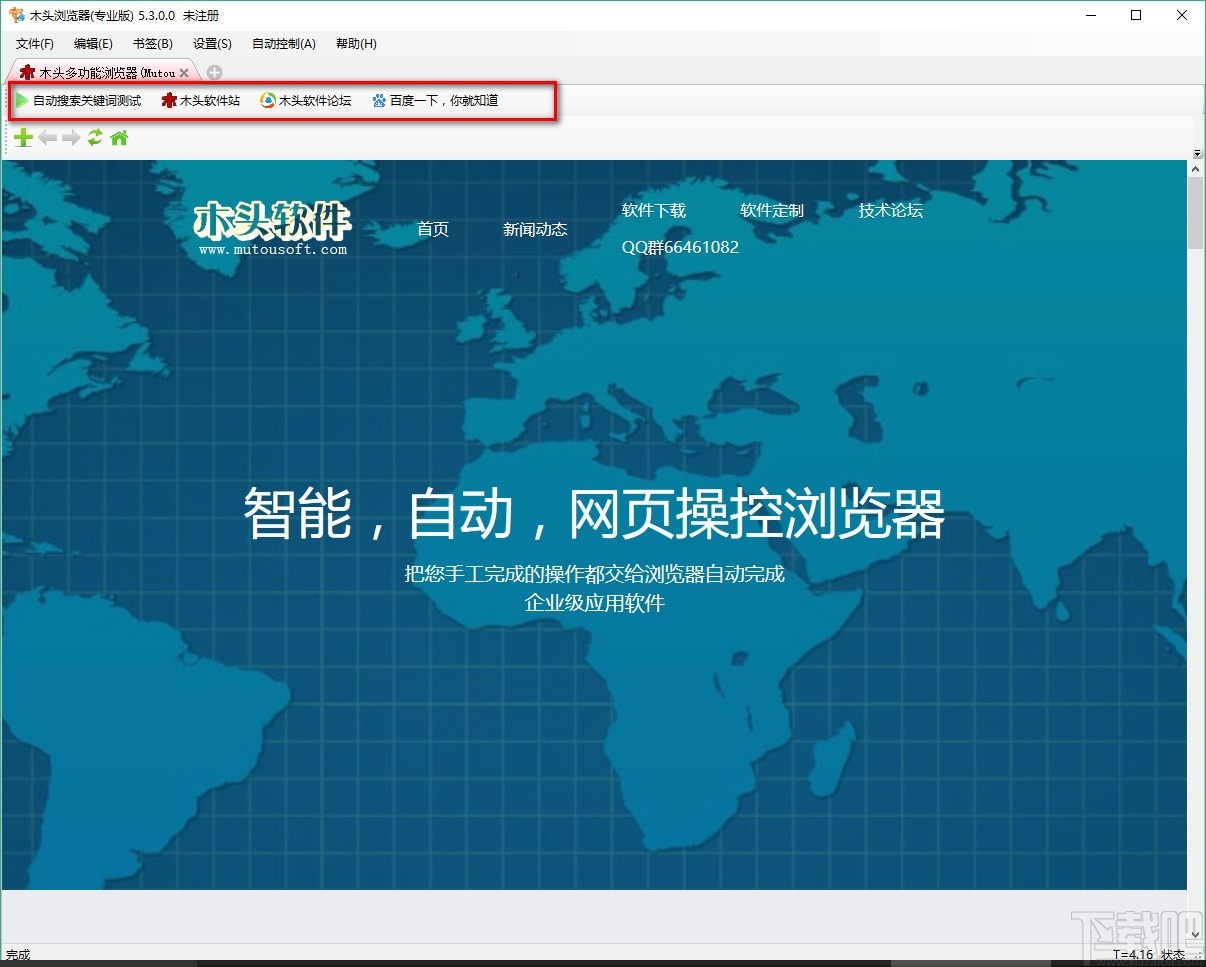Click the 企业级应用软件 subtitle text
1206x967 pixels.
click(x=595, y=603)
